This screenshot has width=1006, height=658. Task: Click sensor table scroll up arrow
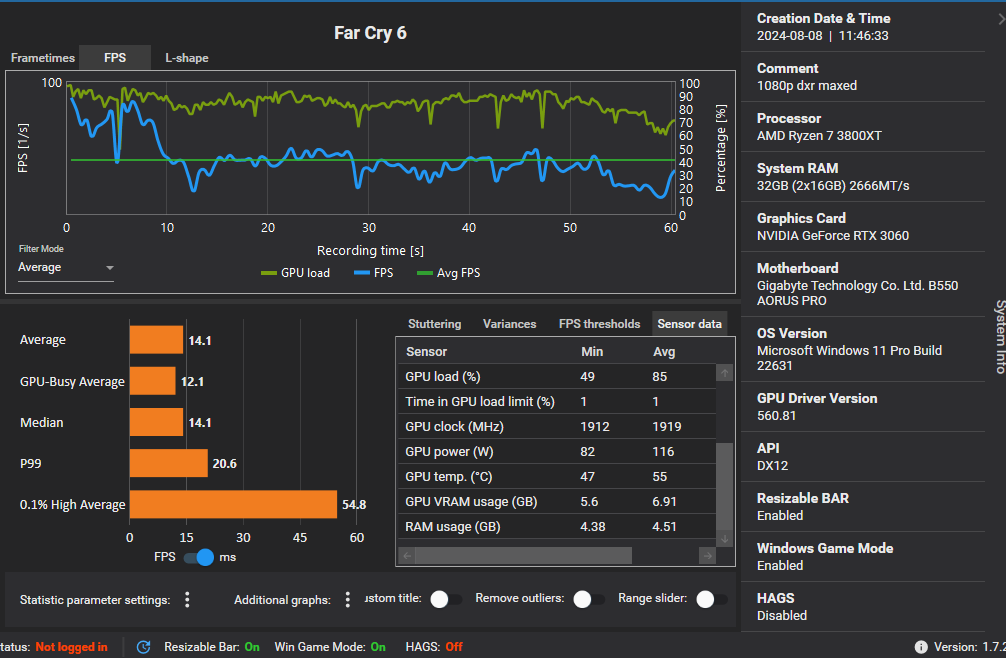pos(724,373)
